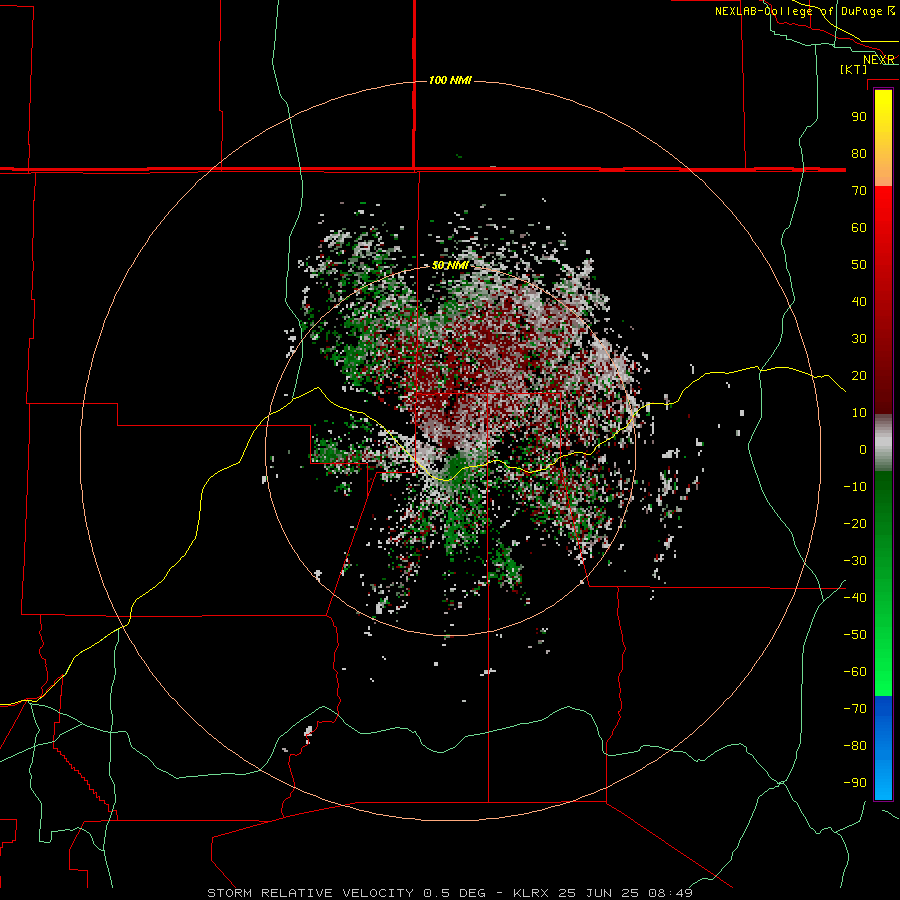Click the gray zero-velocity segment of the color bar
Image resolution: width=900 pixels, height=900 pixels.
pos(883,443)
